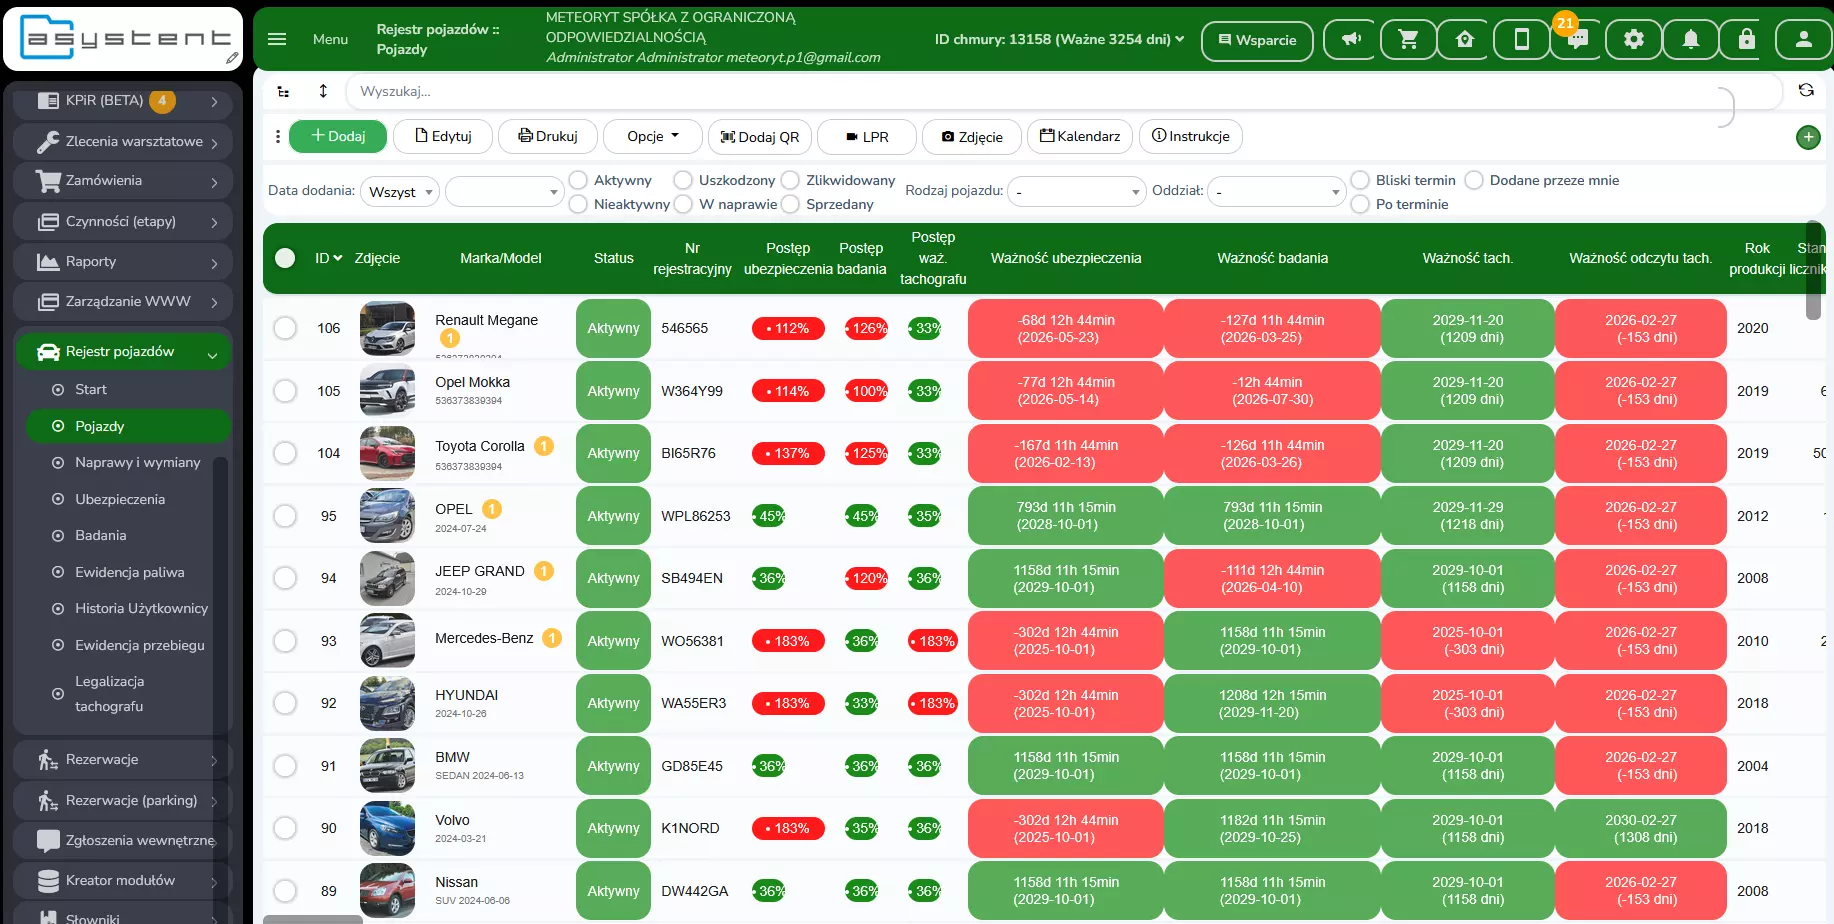Screen dimensions: 1834x924
Task: Open settings with the gear icon
Action: [x=1634, y=40]
